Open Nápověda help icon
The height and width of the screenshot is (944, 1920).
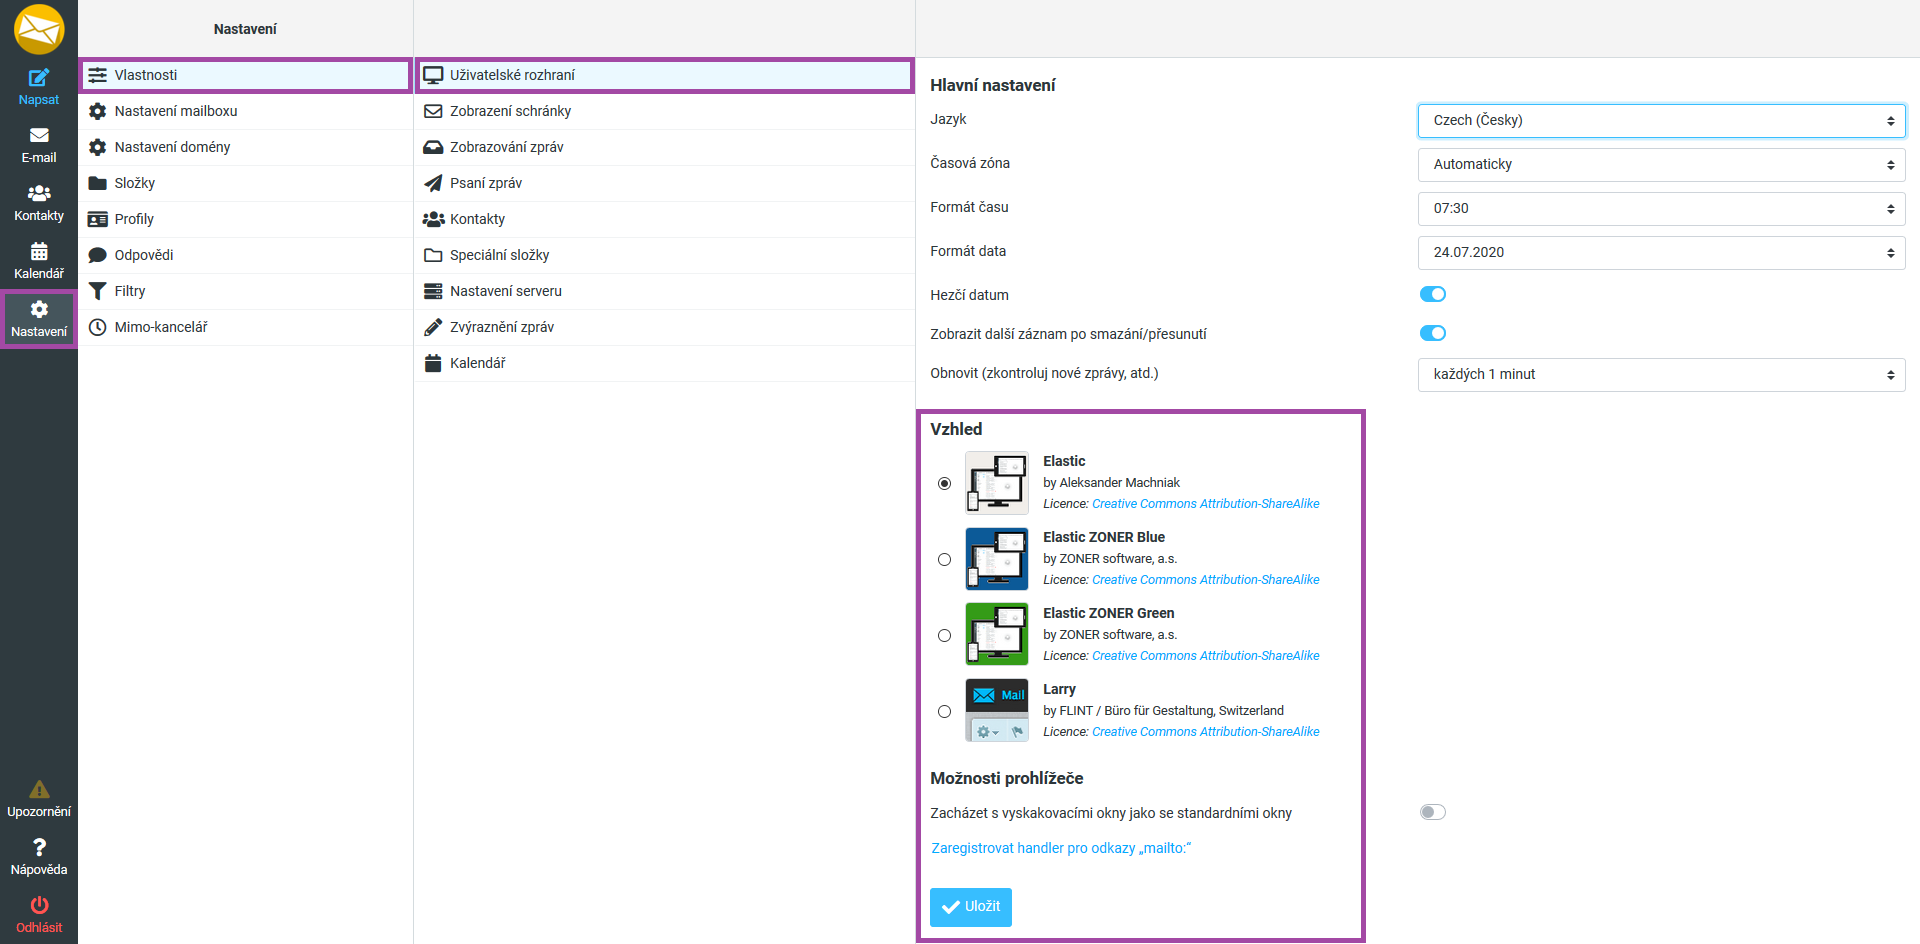39,848
